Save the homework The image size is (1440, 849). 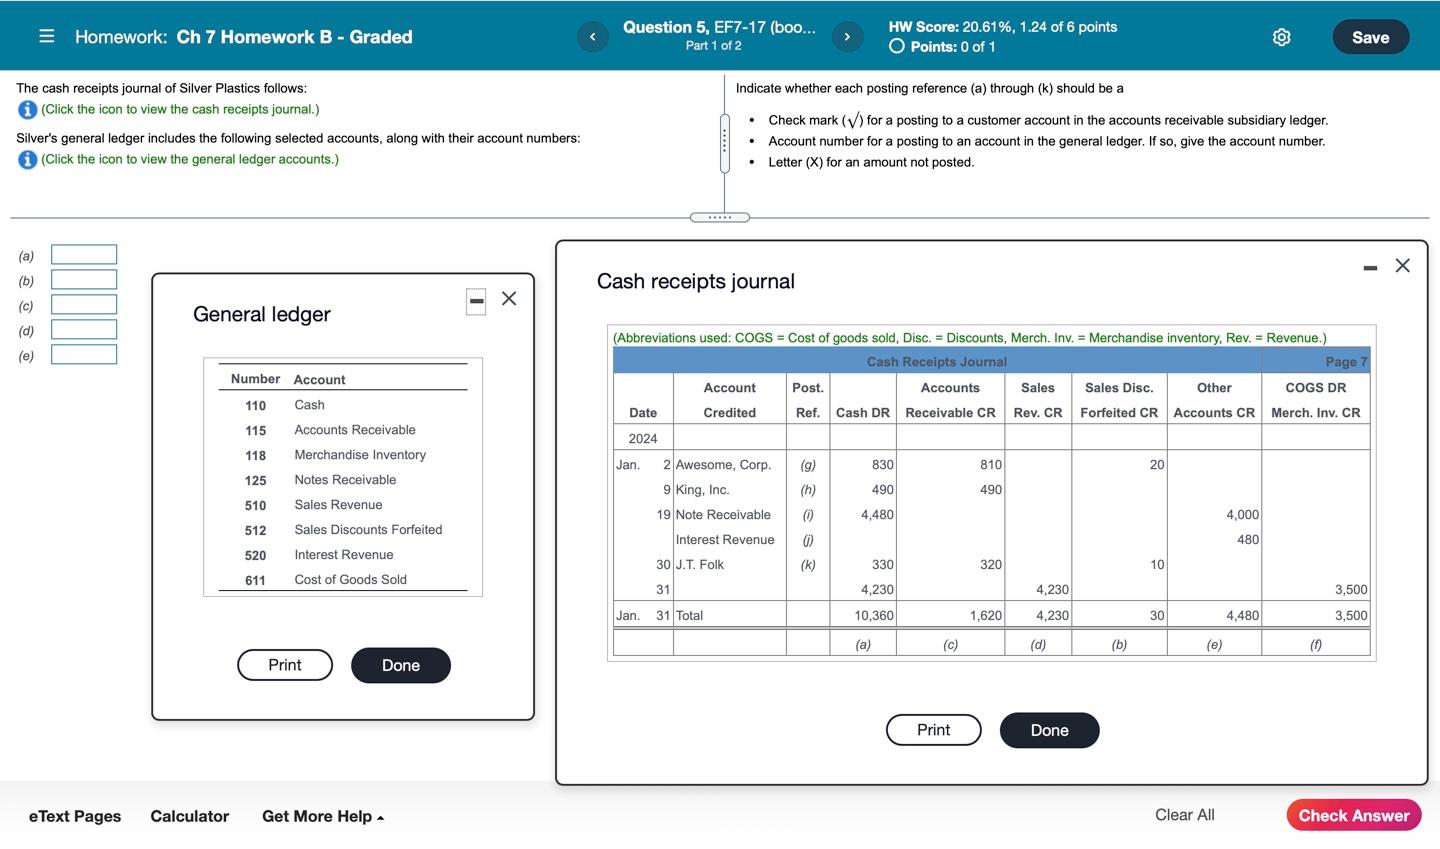click(x=1370, y=37)
